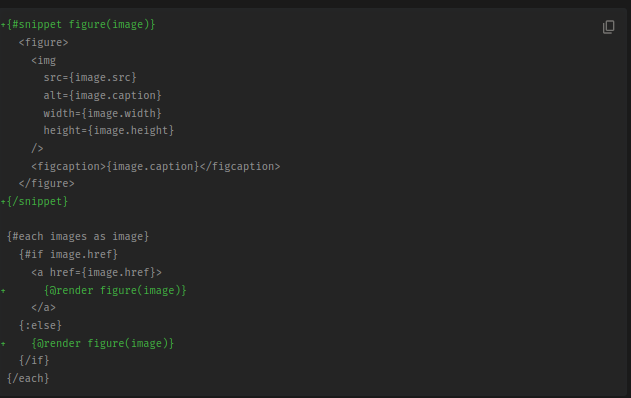The height and width of the screenshot is (398, 631).
Task: Click 'width={image.width}' attribute line
Action: (102, 113)
